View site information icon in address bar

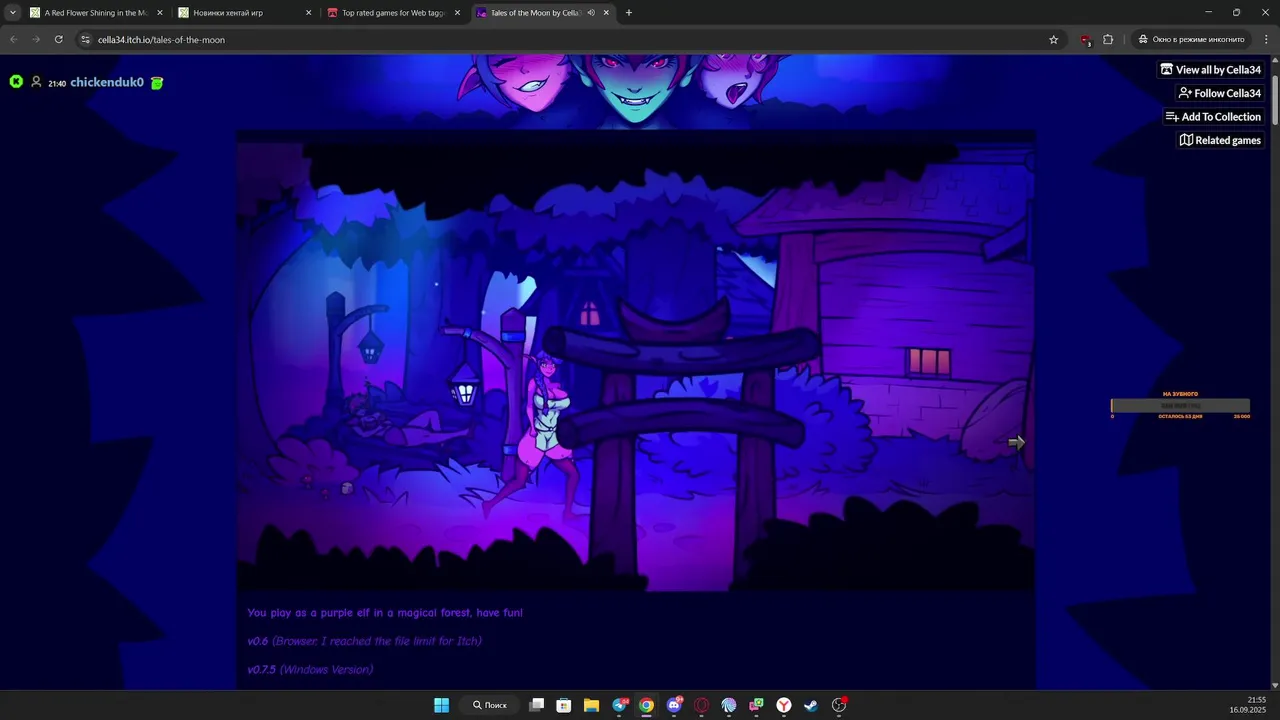(x=86, y=40)
